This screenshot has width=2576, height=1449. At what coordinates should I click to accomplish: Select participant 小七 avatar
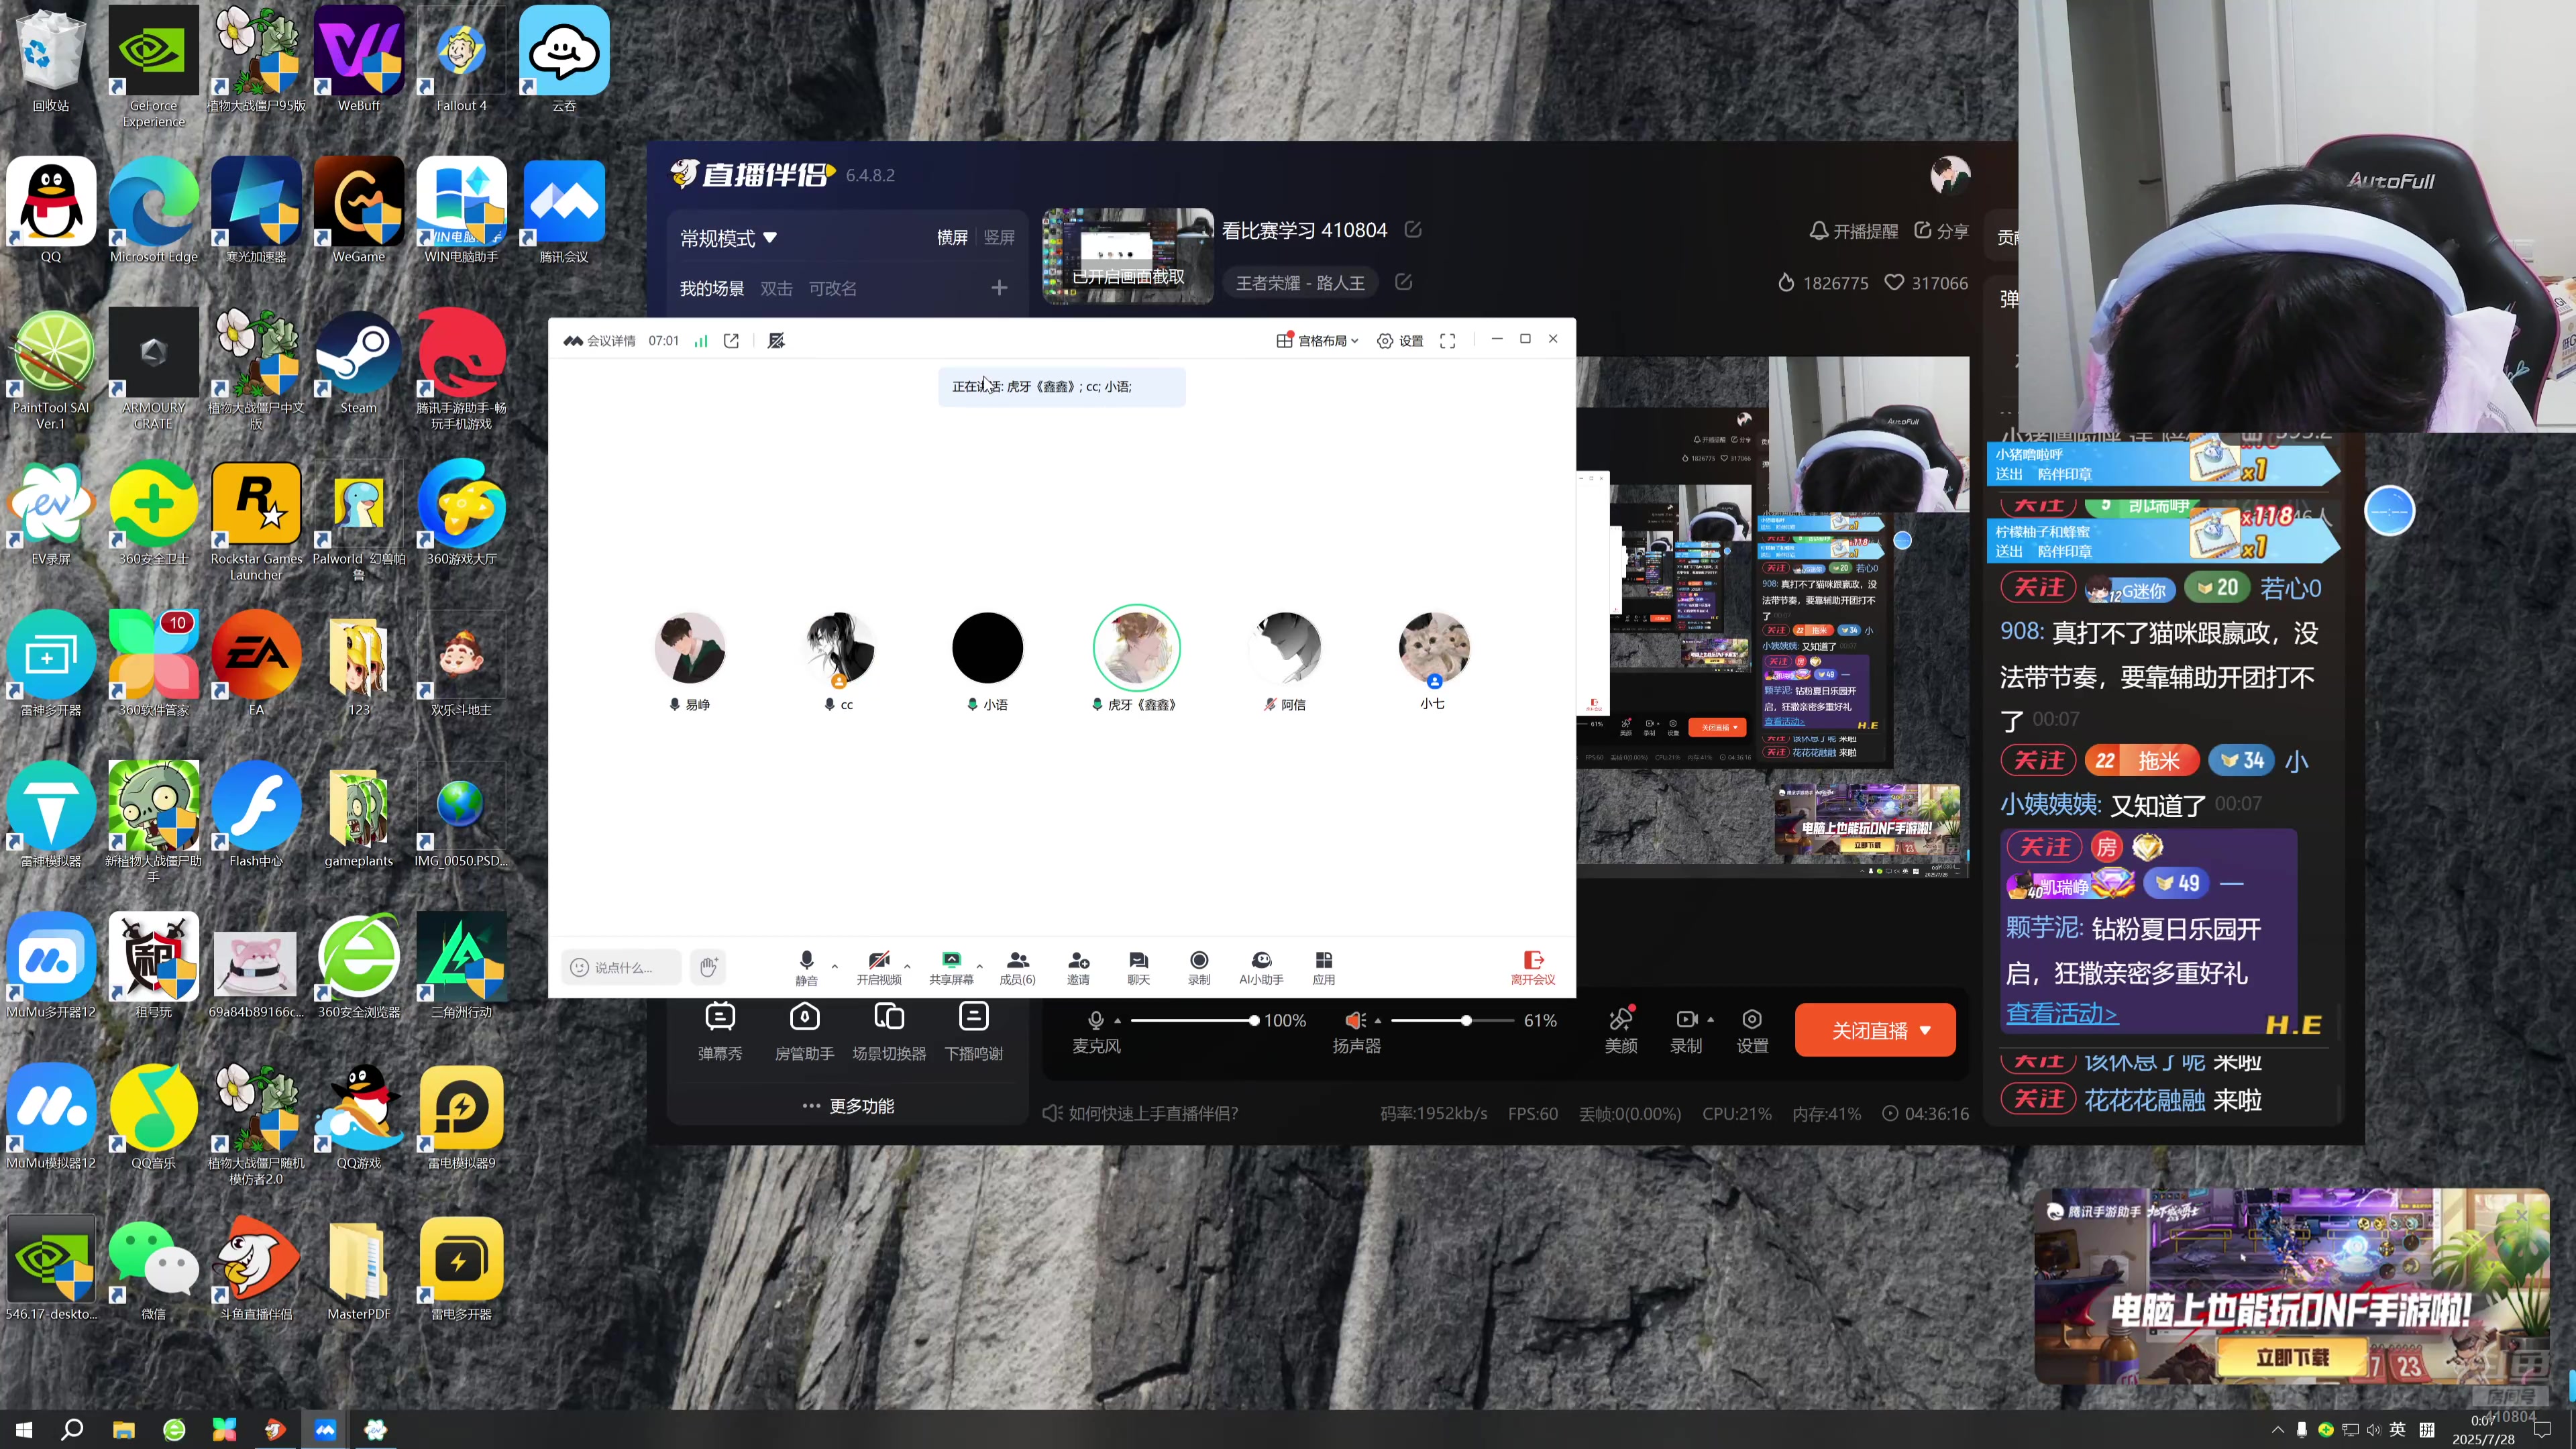point(1433,648)
